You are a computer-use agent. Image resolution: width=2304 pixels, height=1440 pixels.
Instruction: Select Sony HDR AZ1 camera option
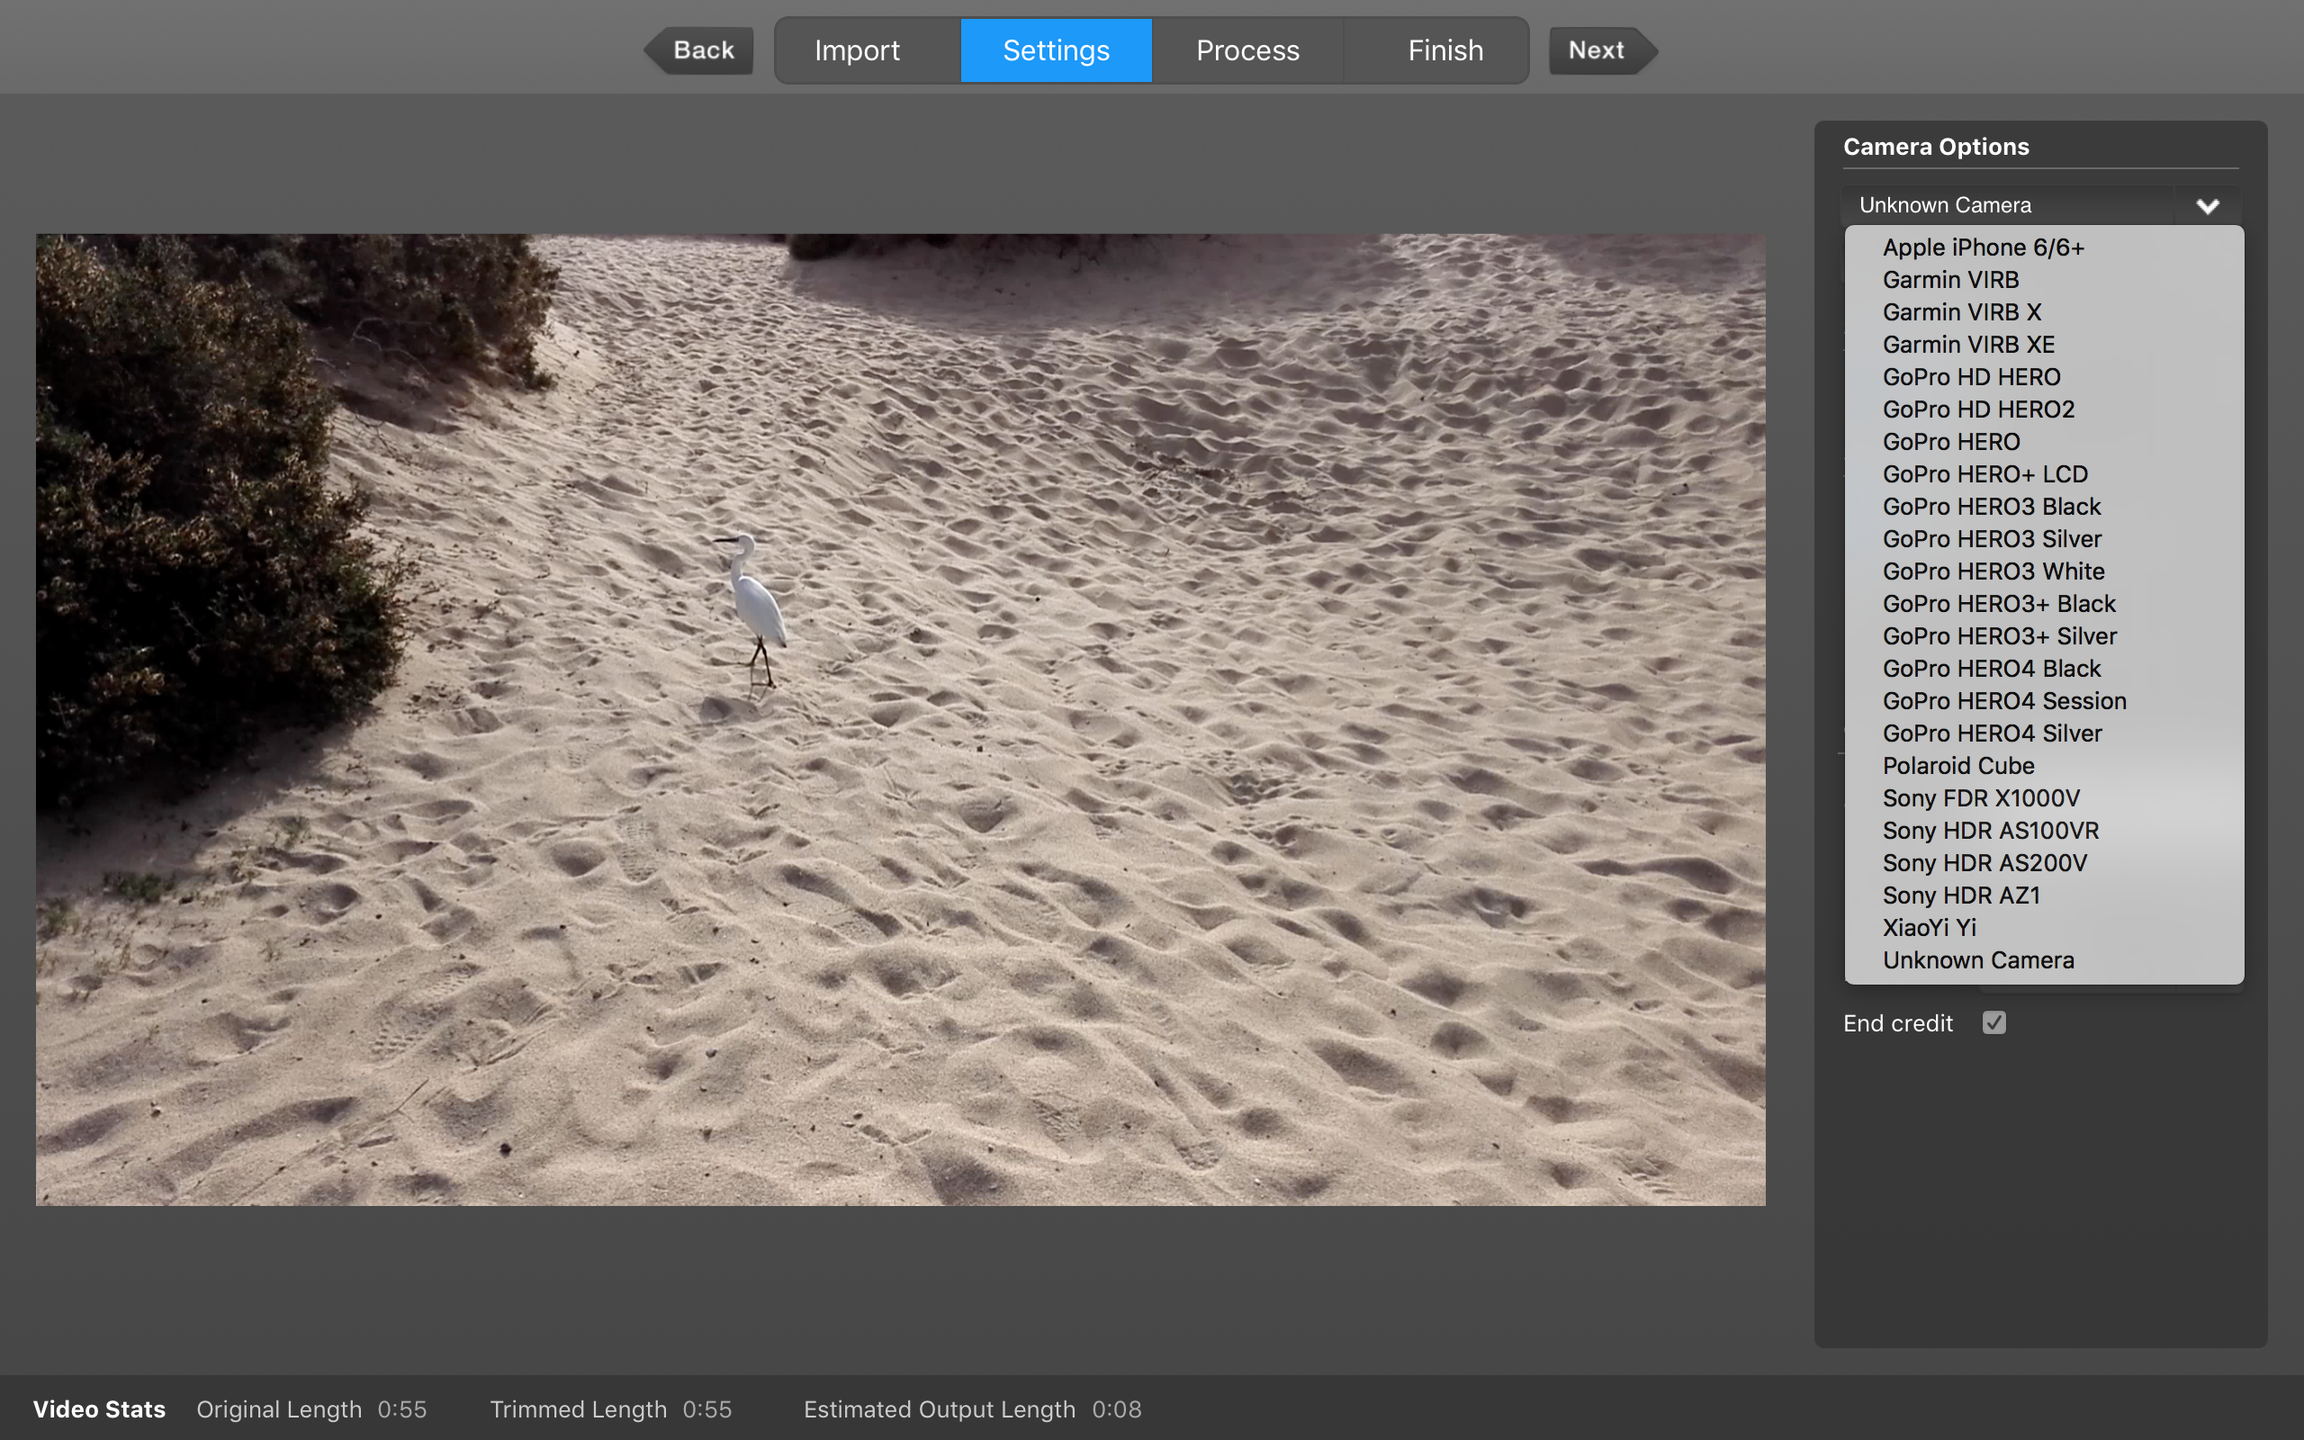[2044, 895]
